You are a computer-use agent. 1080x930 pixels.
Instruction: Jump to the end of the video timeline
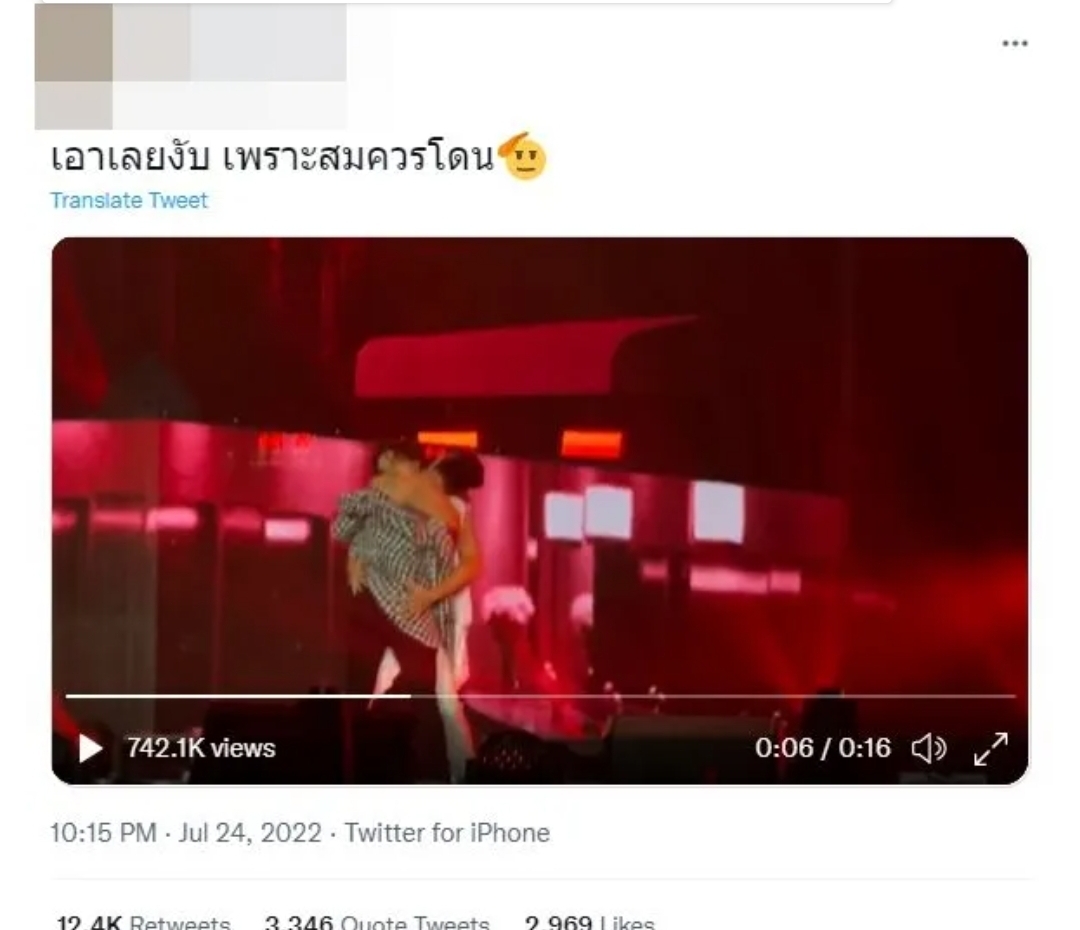(1014, 696)
